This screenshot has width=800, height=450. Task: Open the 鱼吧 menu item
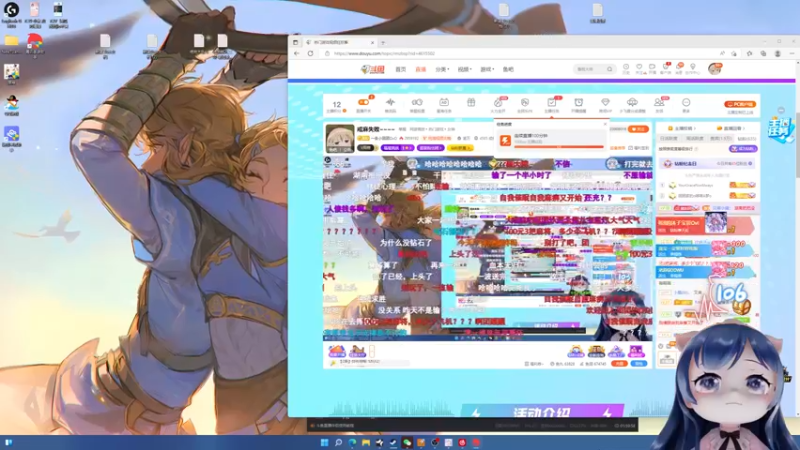pos(508,69)
